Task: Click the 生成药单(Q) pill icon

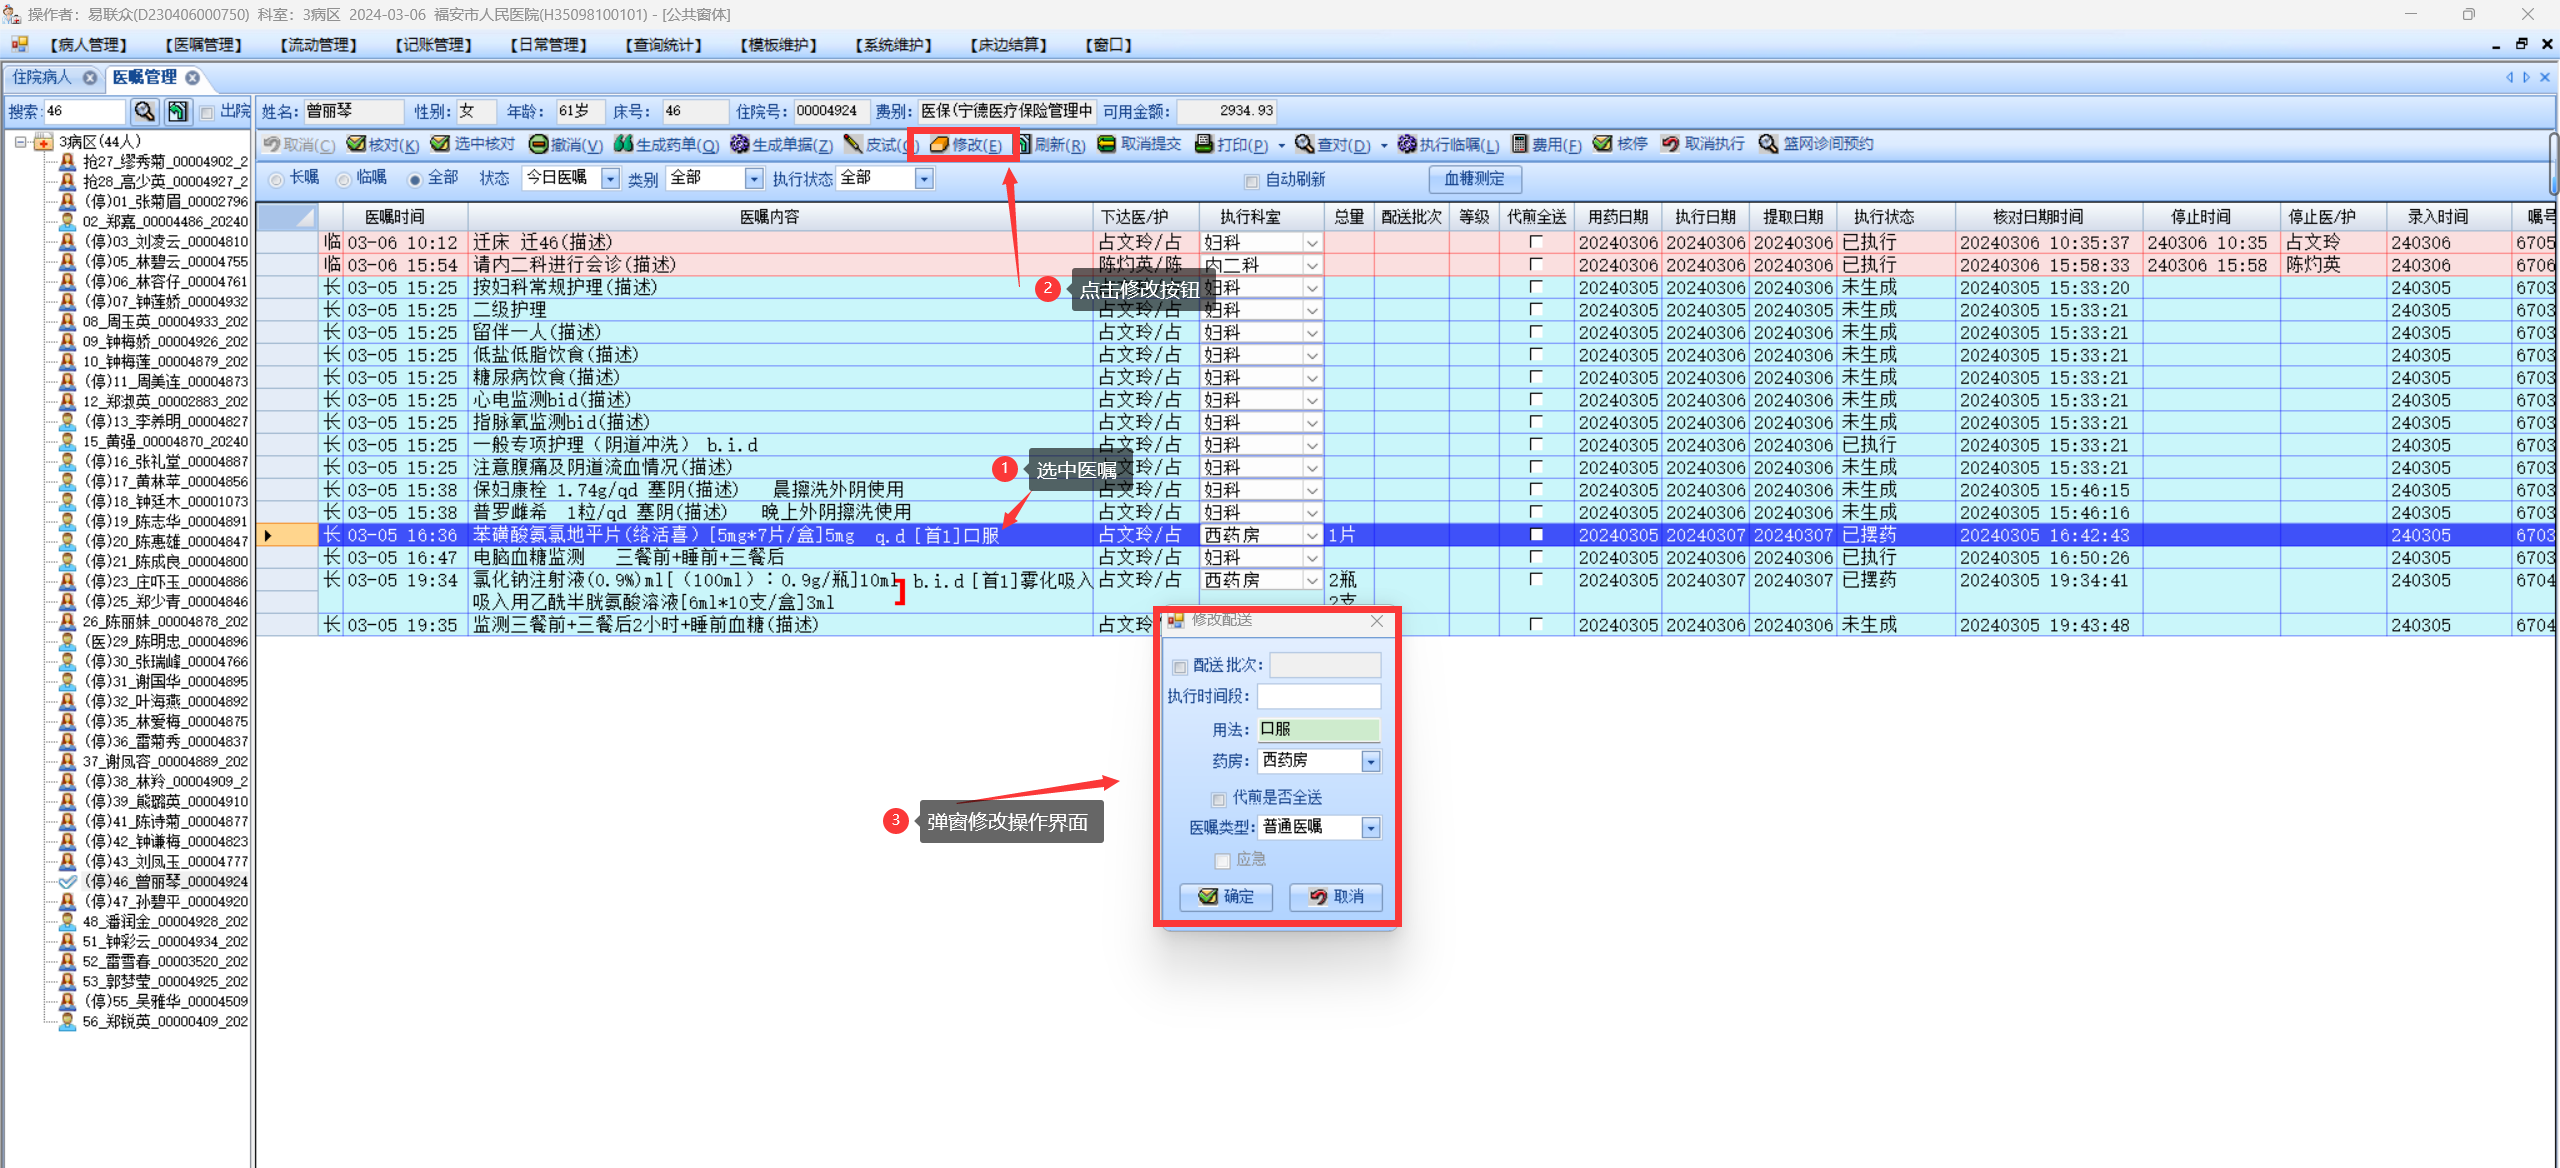Action: (x=623, y=144)
